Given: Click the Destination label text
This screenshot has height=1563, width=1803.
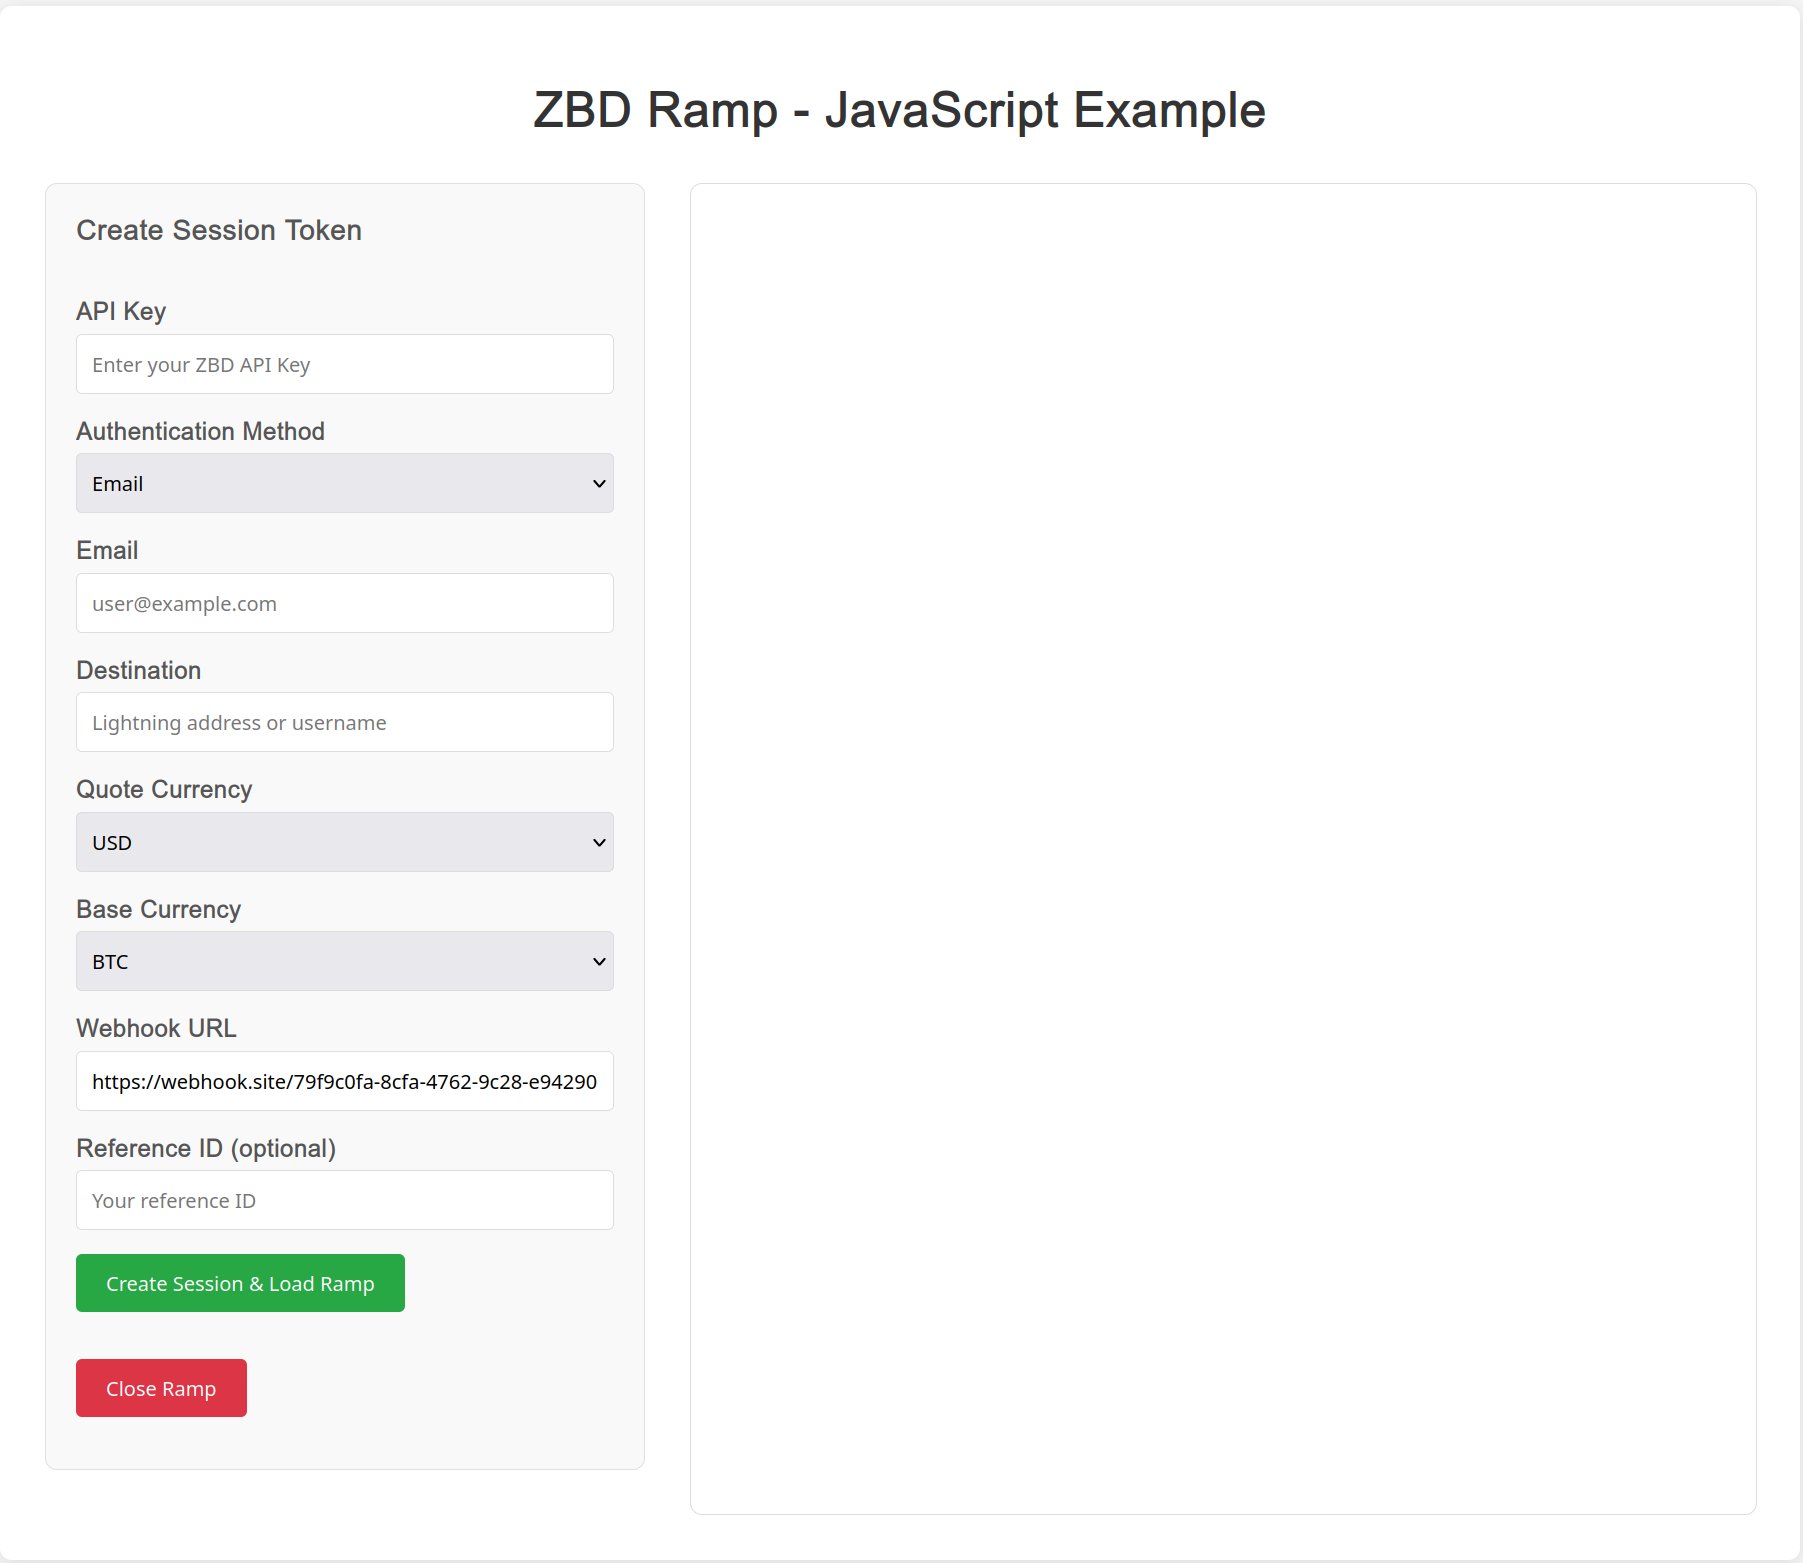Looking at the screenshot, I should tap(138, 670).
